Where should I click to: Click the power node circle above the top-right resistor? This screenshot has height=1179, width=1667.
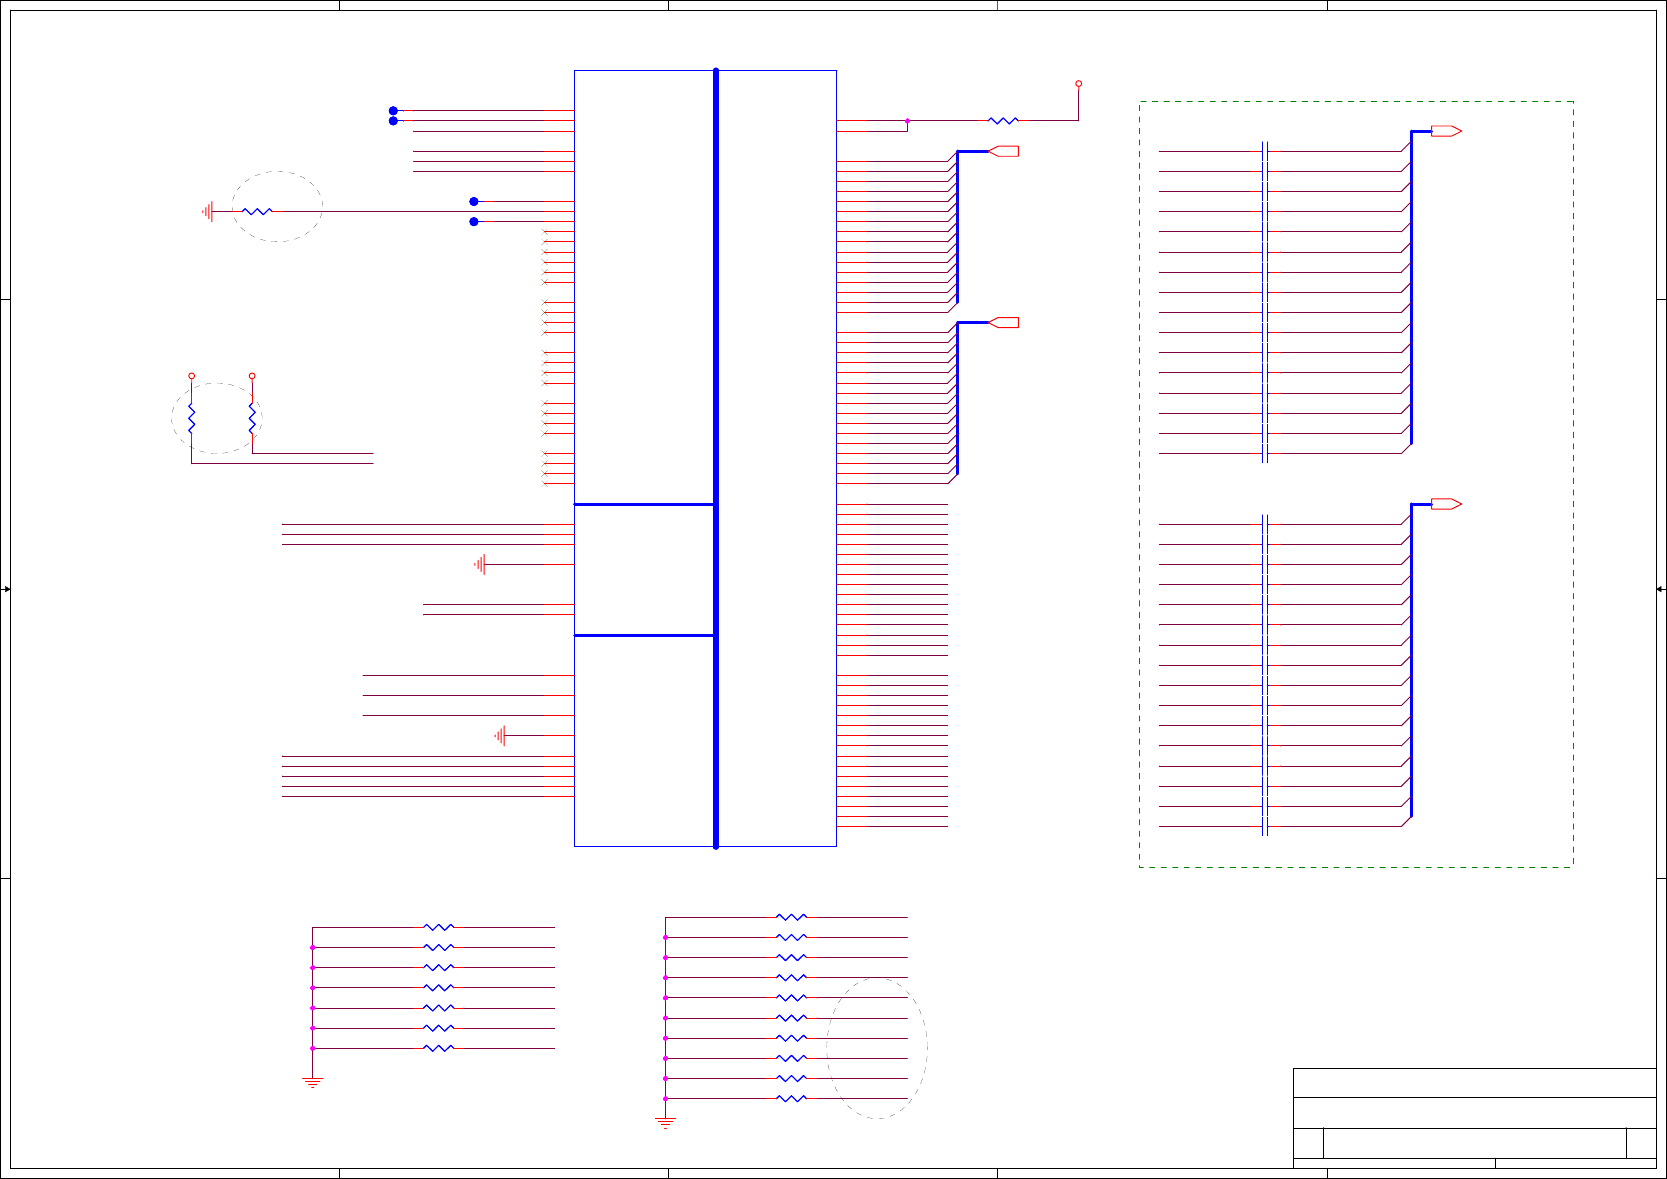click(1078, 84)
